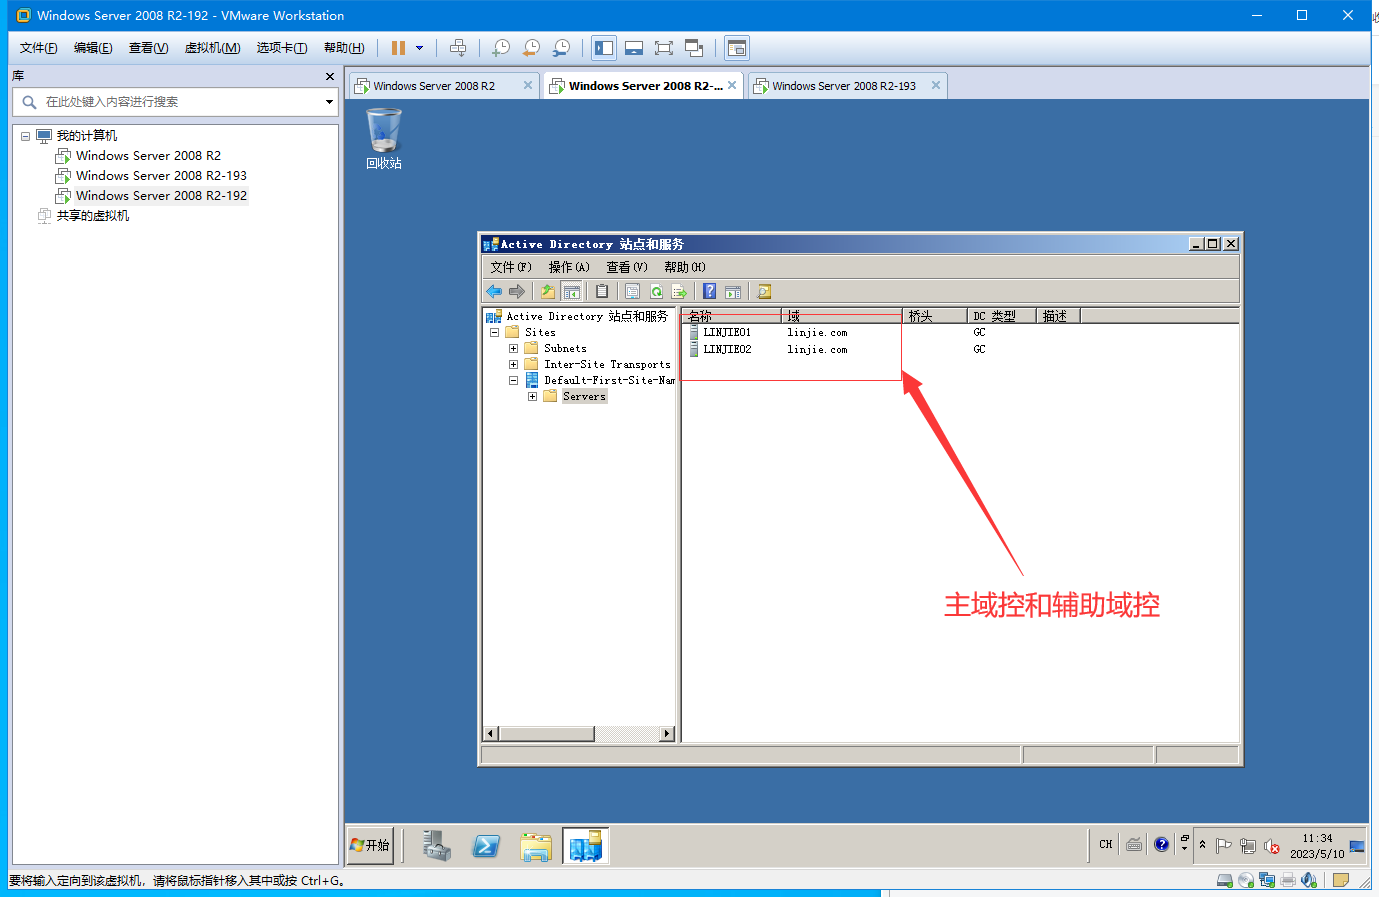Collapse the 我的计算机 tree node
1379x897 pixels.
click(x=26, y=136)
